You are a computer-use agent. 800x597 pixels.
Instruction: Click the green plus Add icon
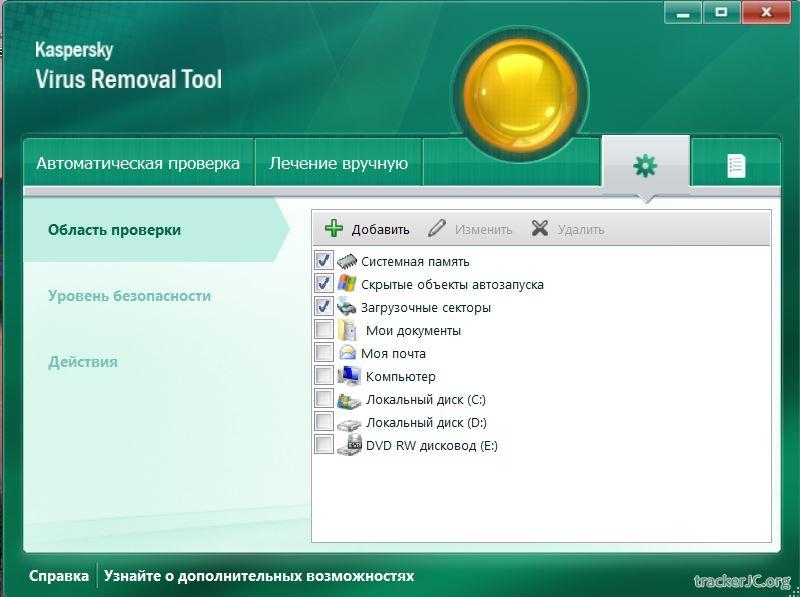(x=335, y=229)
